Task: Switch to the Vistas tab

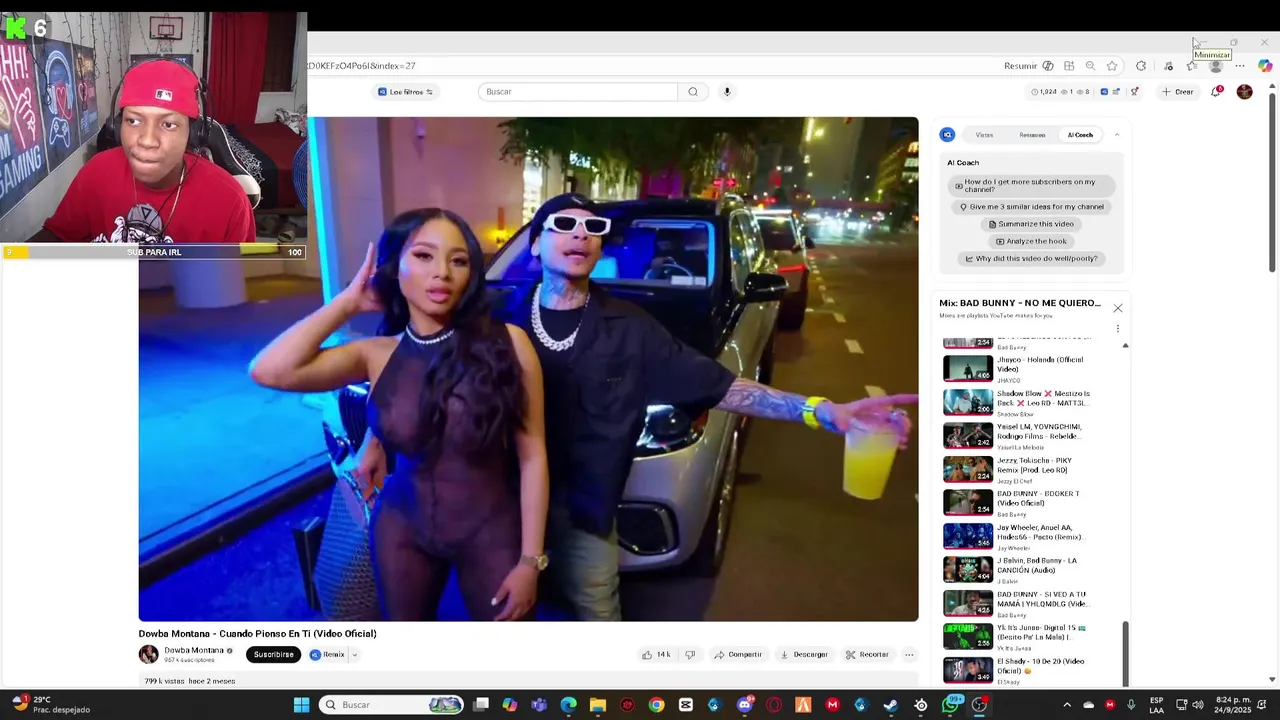Action: click(985, 135)
